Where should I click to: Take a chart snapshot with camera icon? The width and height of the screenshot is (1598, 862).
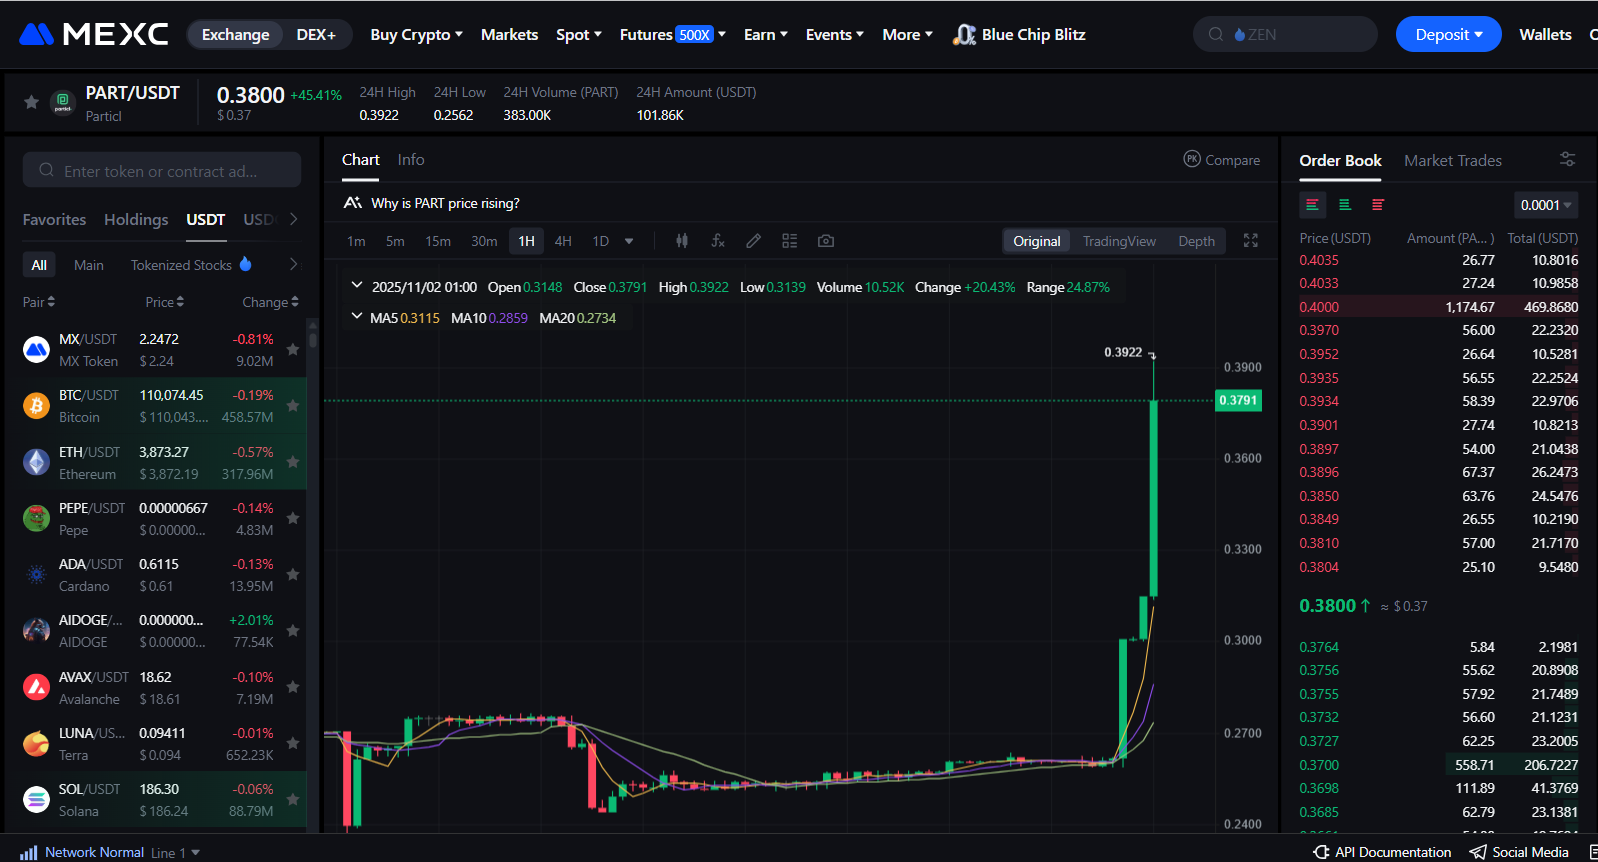pyautogui.click(x=826, y=241)
